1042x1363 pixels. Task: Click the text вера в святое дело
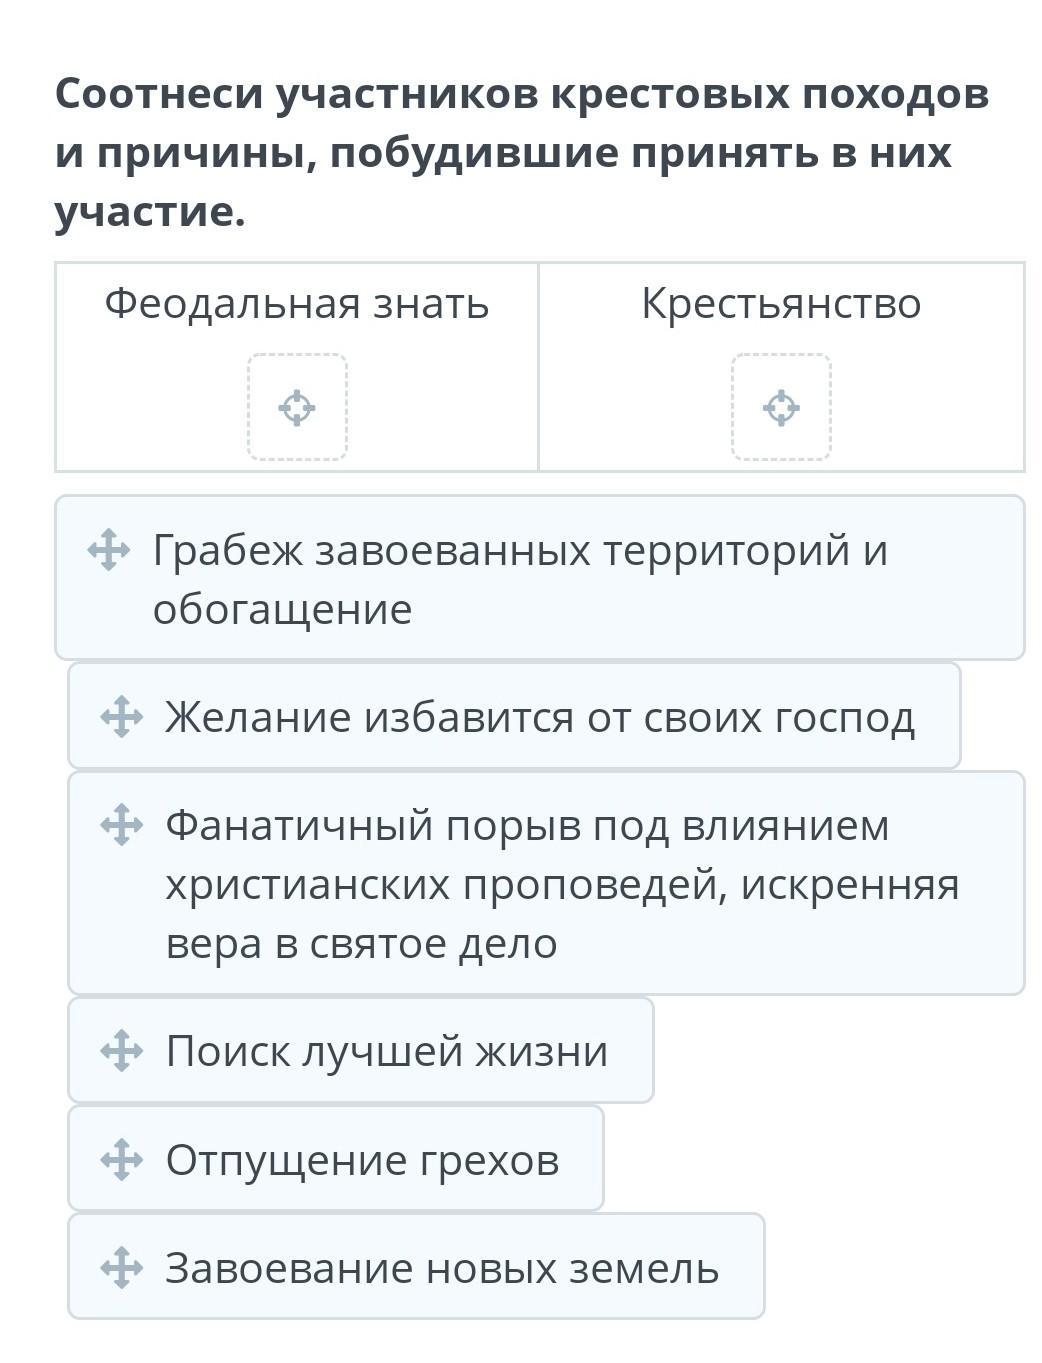[x=361, y=943]
